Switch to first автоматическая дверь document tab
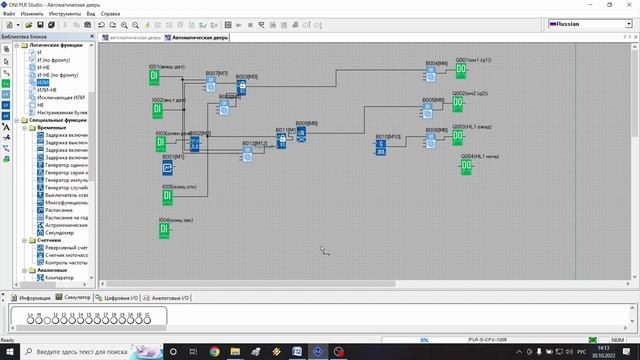Screen dimensions: 640x360 pos(131,38)
